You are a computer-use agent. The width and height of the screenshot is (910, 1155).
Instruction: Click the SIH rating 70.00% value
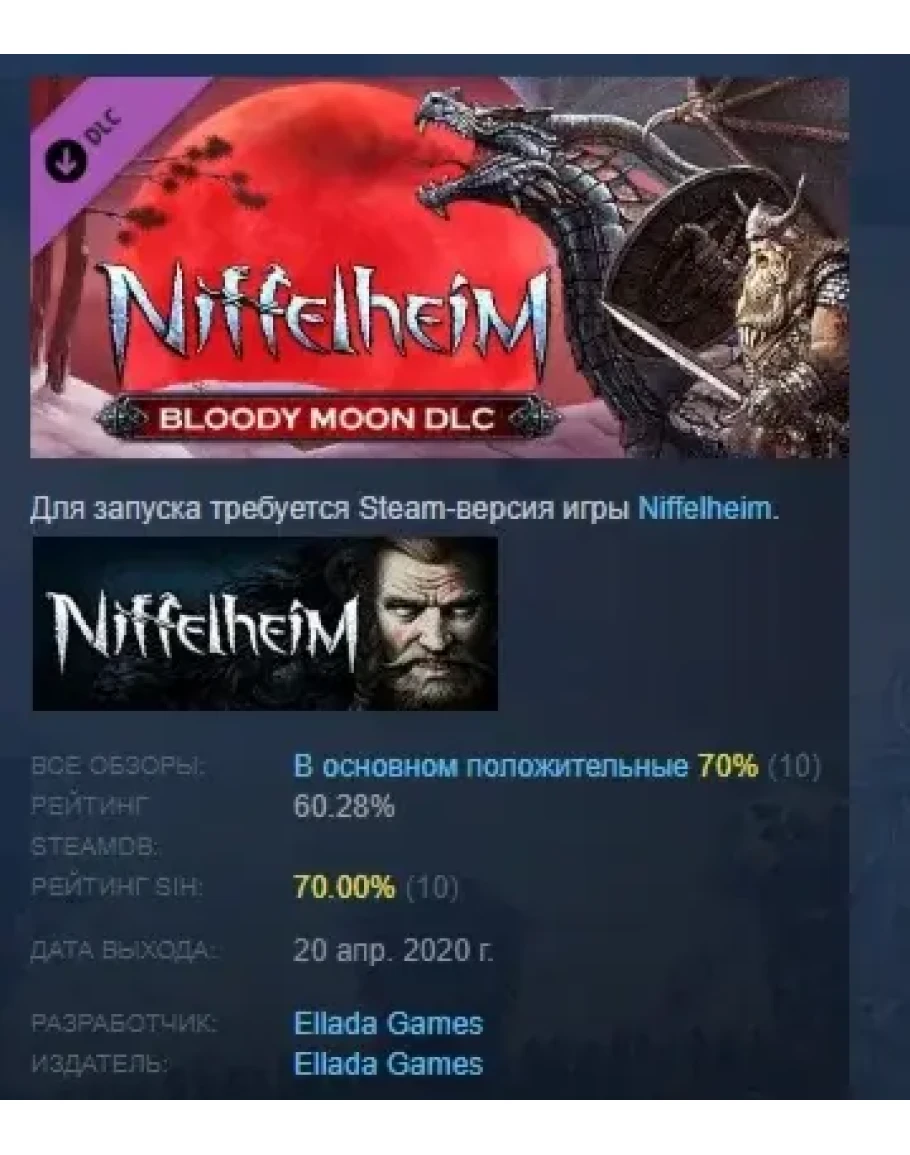pyautogui.click(x=344, y=887)
